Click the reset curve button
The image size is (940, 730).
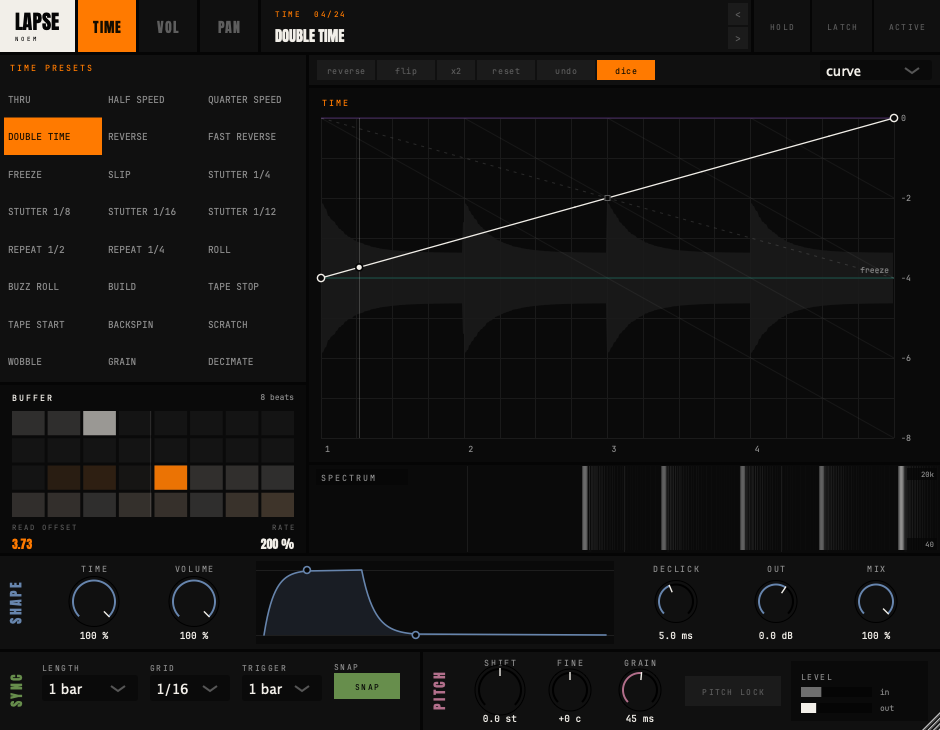[x=506, y=71]
